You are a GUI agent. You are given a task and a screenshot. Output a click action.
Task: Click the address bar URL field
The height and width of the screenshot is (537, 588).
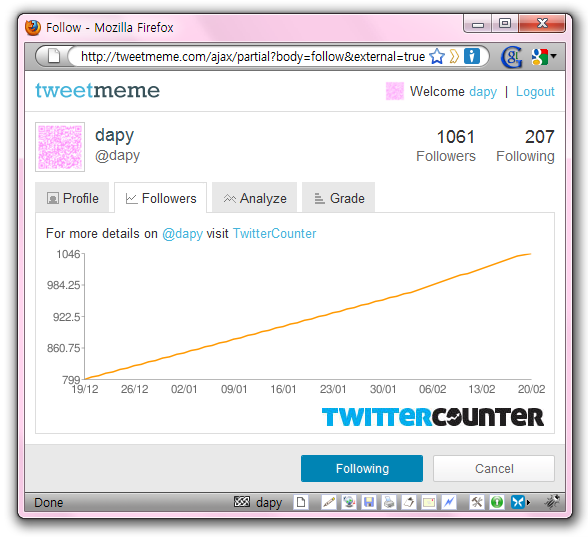(x=253, y=57)
